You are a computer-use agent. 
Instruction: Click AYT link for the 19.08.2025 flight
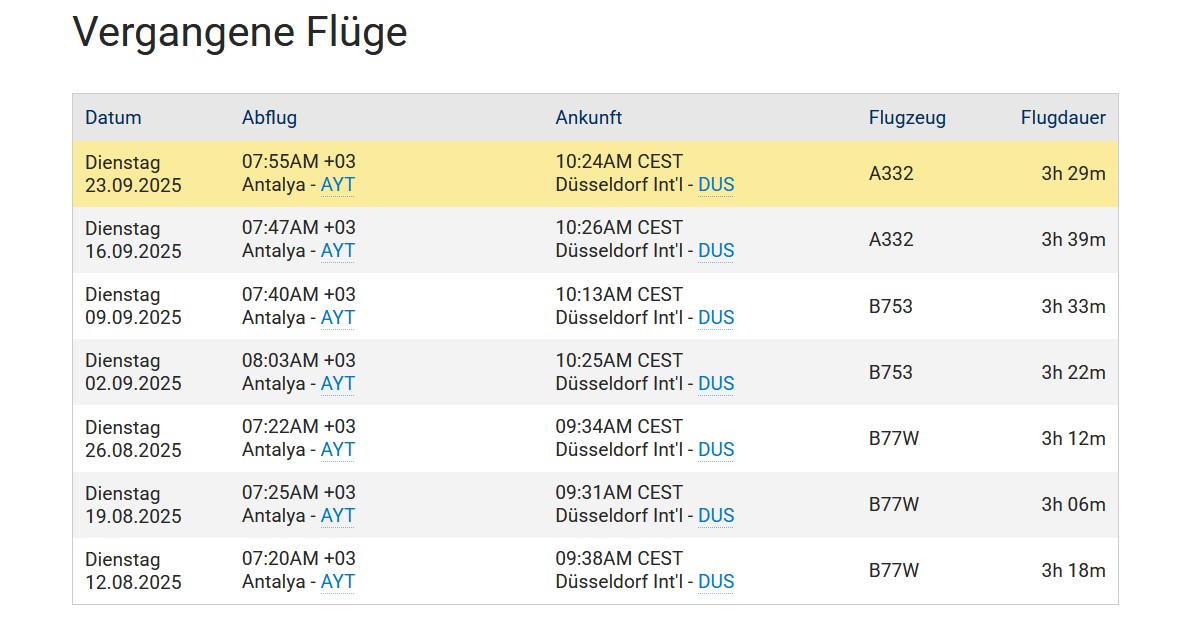(x=337, y=515)
